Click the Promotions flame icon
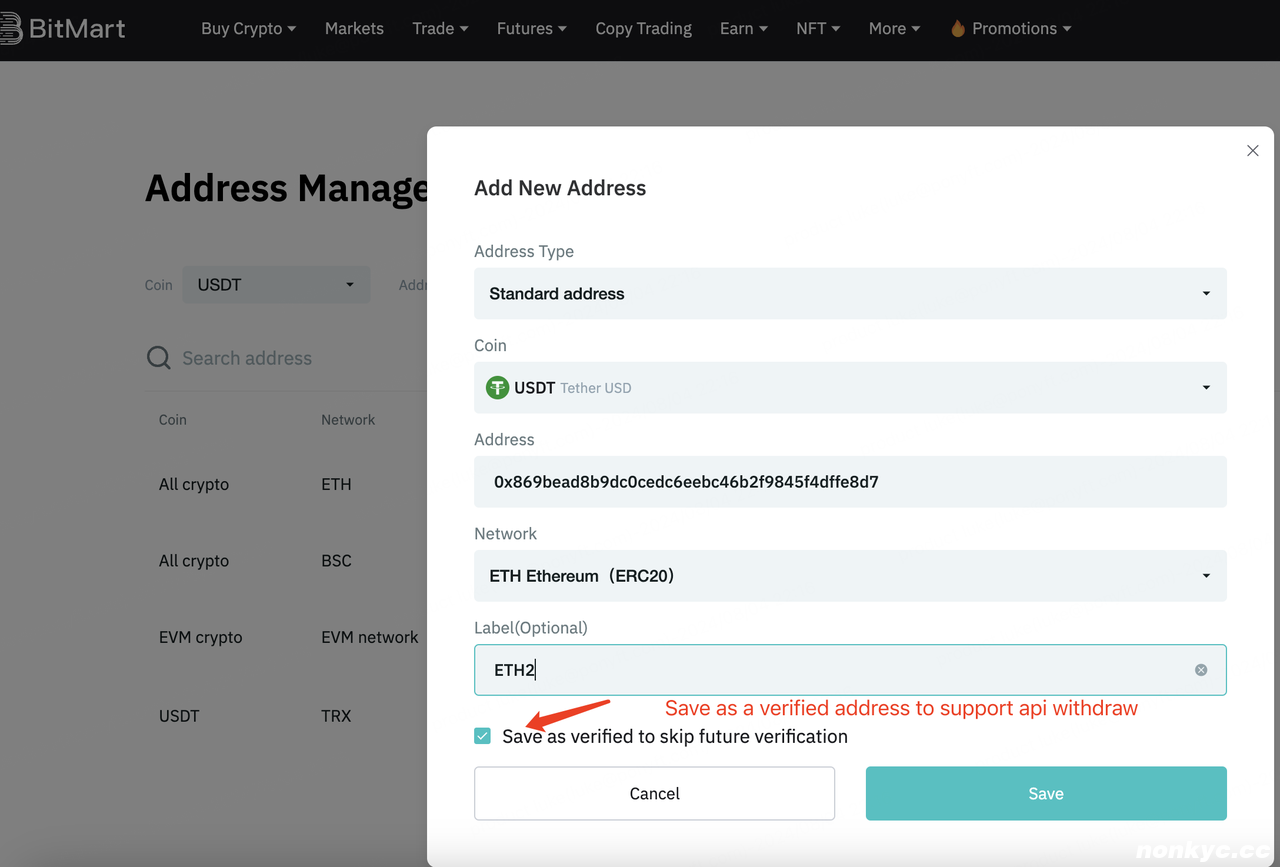Viewport: 1280px width, 867px height. tap(958, 29)
